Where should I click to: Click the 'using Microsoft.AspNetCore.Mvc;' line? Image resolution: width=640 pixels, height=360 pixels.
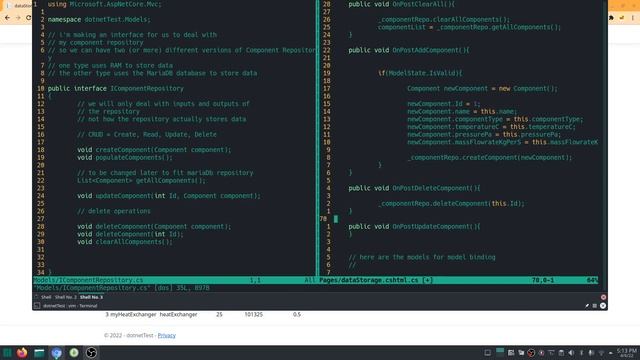[104, 4]
